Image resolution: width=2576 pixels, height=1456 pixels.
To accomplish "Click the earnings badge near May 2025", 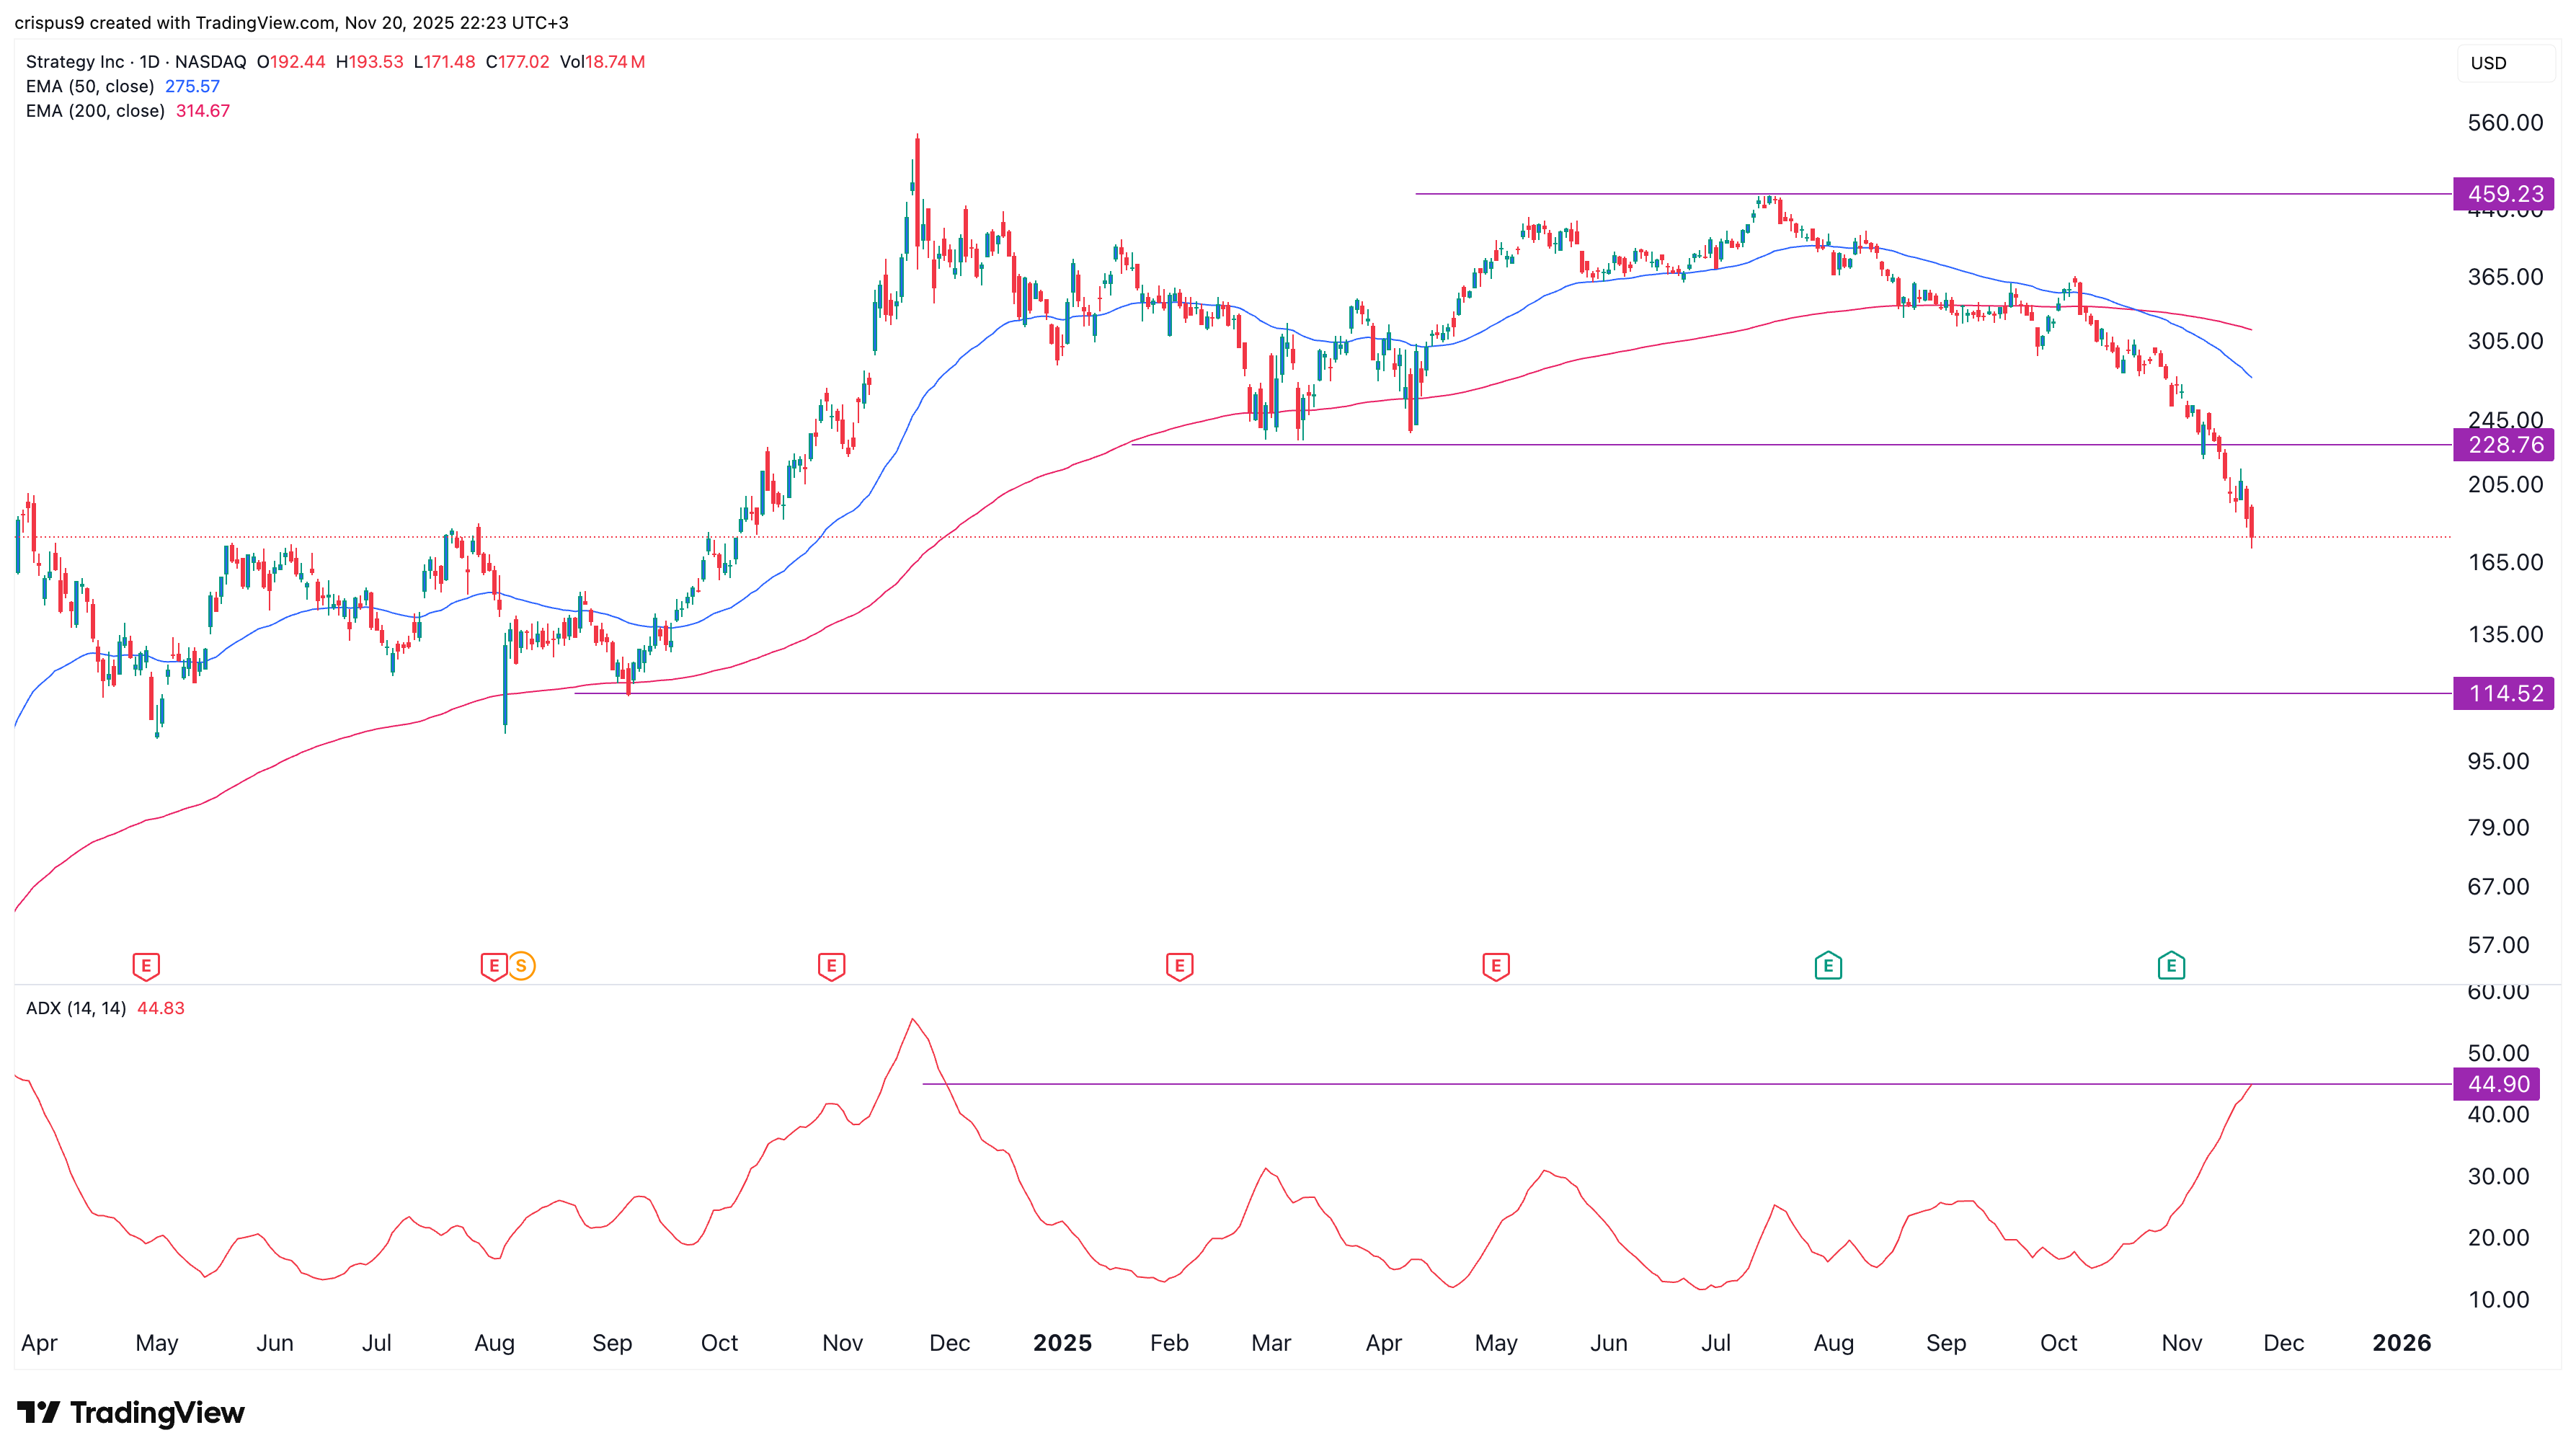I will [1495, 966].
